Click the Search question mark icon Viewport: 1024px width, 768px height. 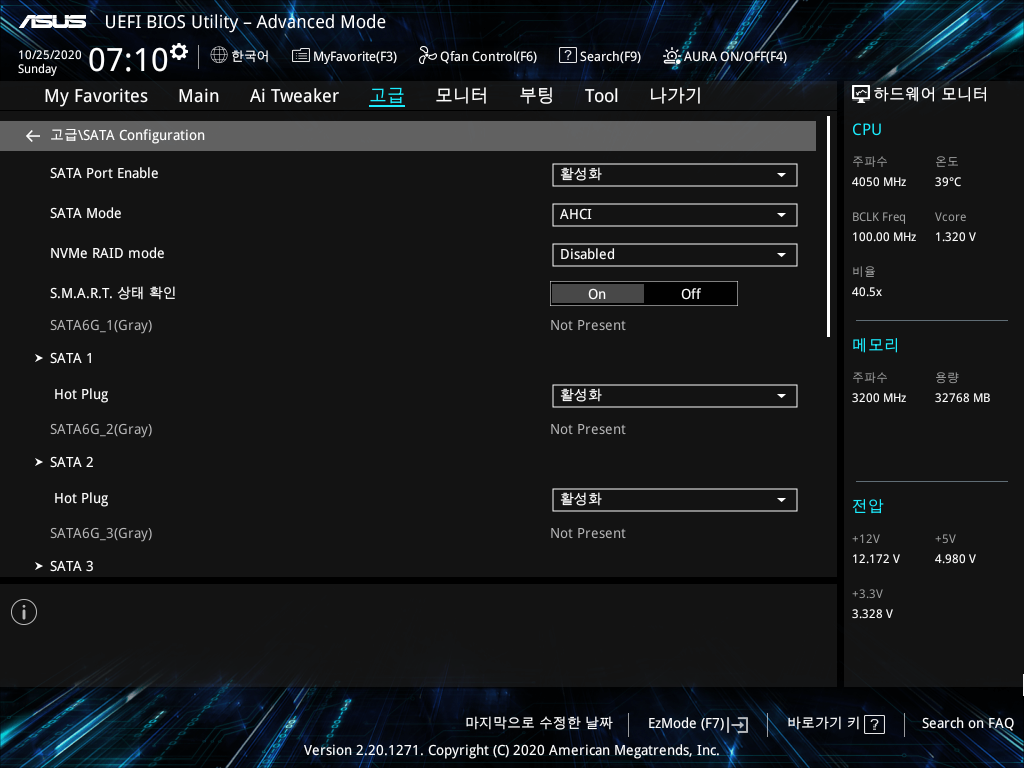568,56
